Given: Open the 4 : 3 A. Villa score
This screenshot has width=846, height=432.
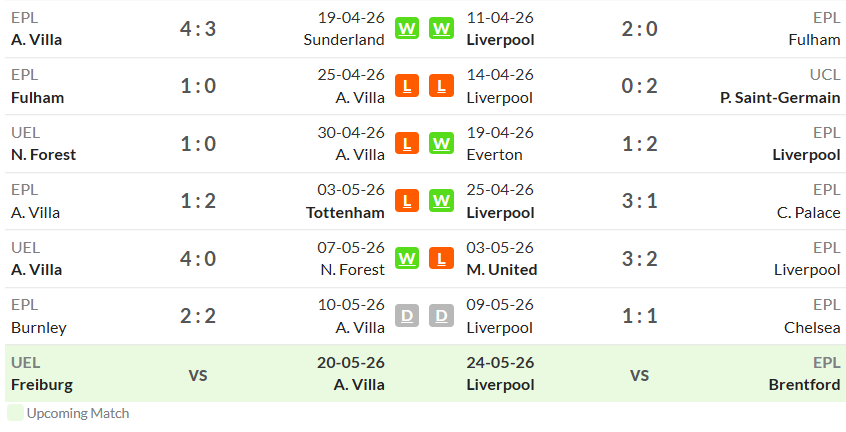Looking at the screenshot, I should pyautogui.click(x=198, y=29).
